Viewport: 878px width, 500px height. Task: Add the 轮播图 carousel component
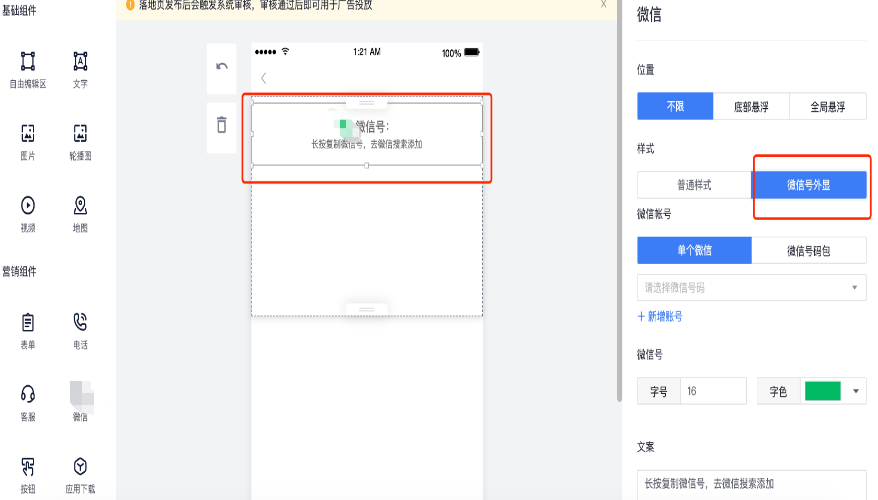(80, 134)
